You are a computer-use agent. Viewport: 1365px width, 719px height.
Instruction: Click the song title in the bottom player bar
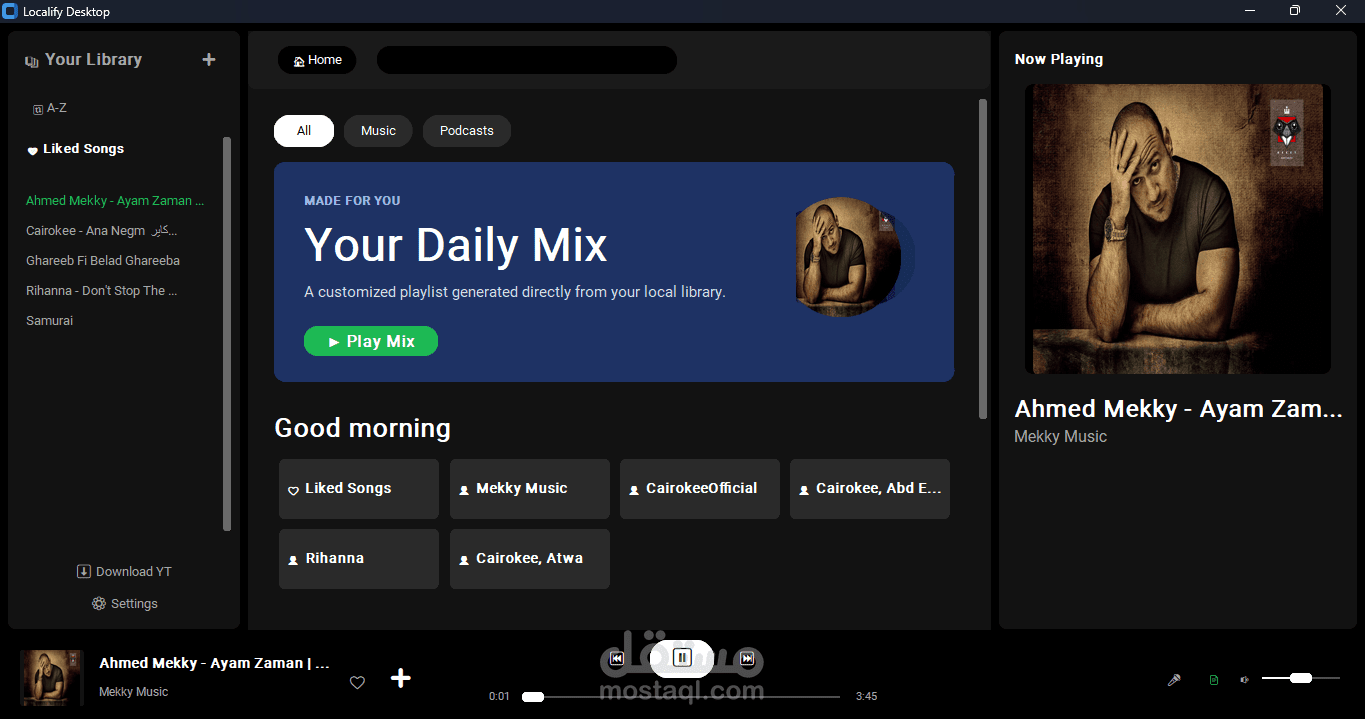214,664
